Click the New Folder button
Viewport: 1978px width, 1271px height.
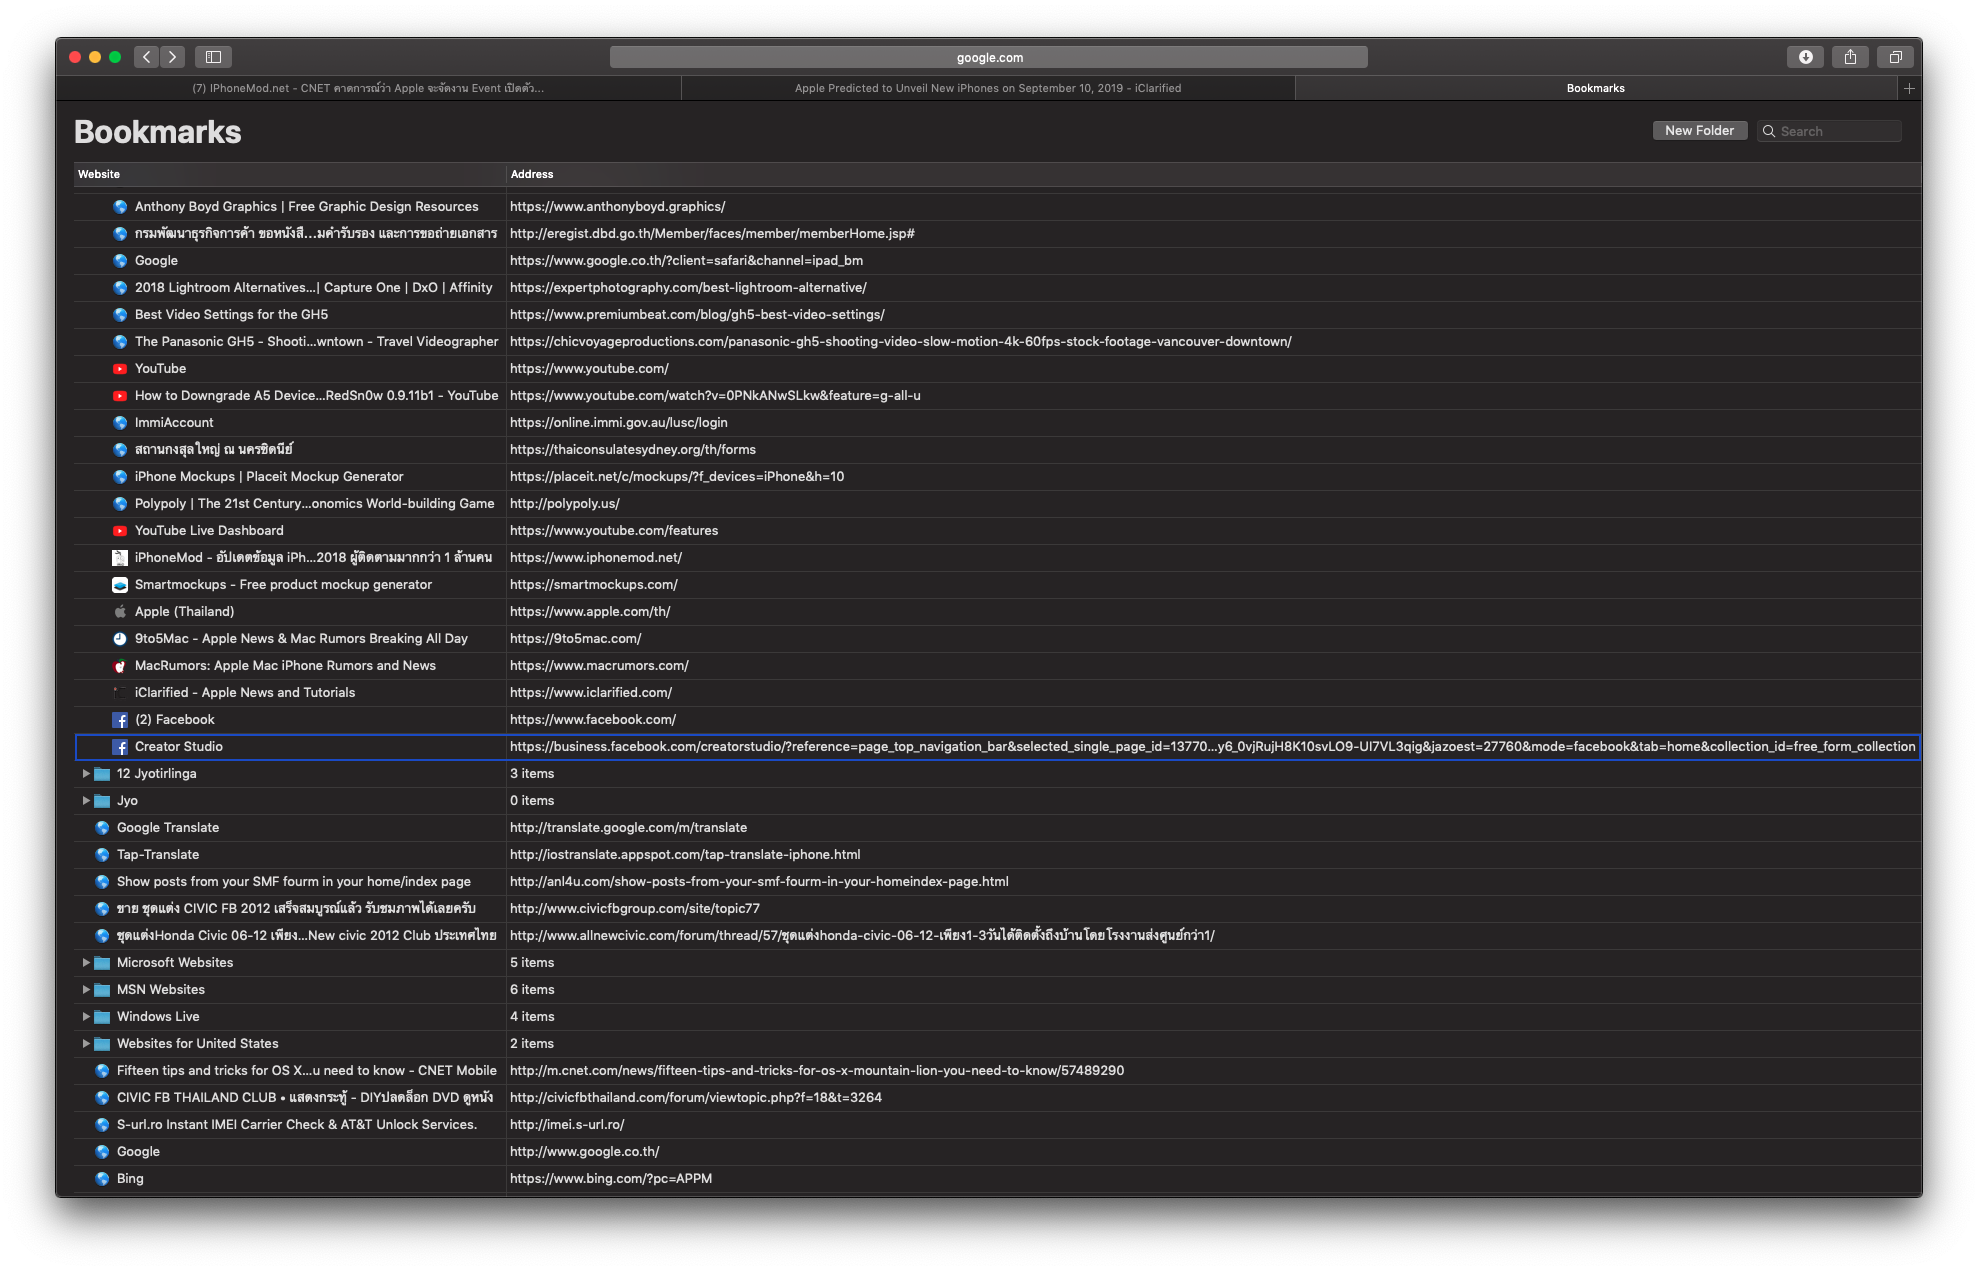tap(1700, 130)
